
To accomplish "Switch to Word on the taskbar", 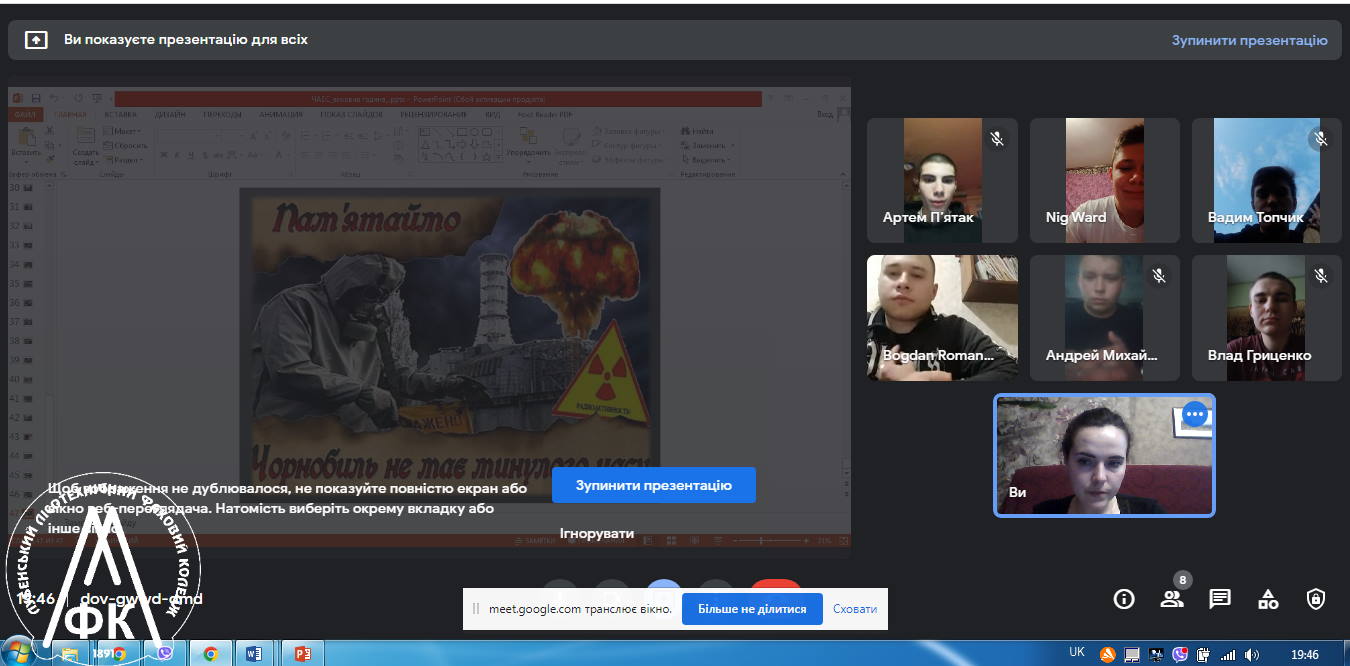I will click(x=254, y=653).
